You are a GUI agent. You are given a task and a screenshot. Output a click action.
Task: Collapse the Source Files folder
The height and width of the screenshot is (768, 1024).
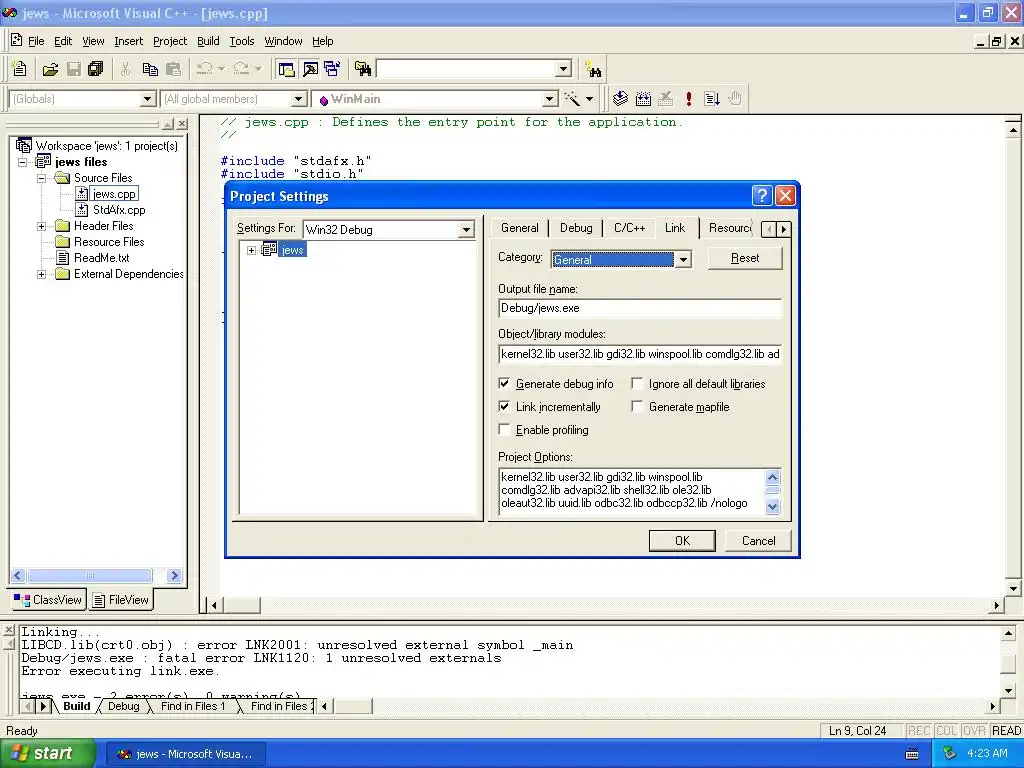[41, 178]
